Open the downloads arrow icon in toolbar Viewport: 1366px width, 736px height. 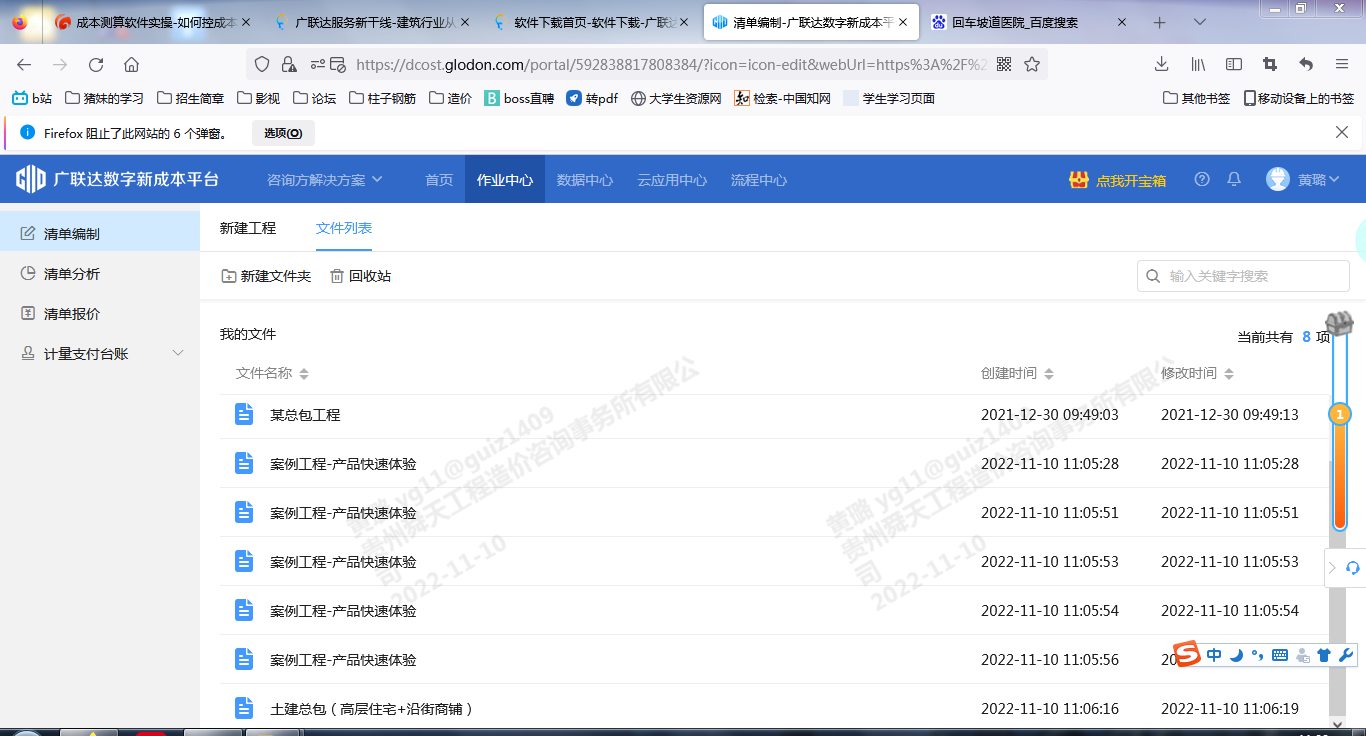1161,64
